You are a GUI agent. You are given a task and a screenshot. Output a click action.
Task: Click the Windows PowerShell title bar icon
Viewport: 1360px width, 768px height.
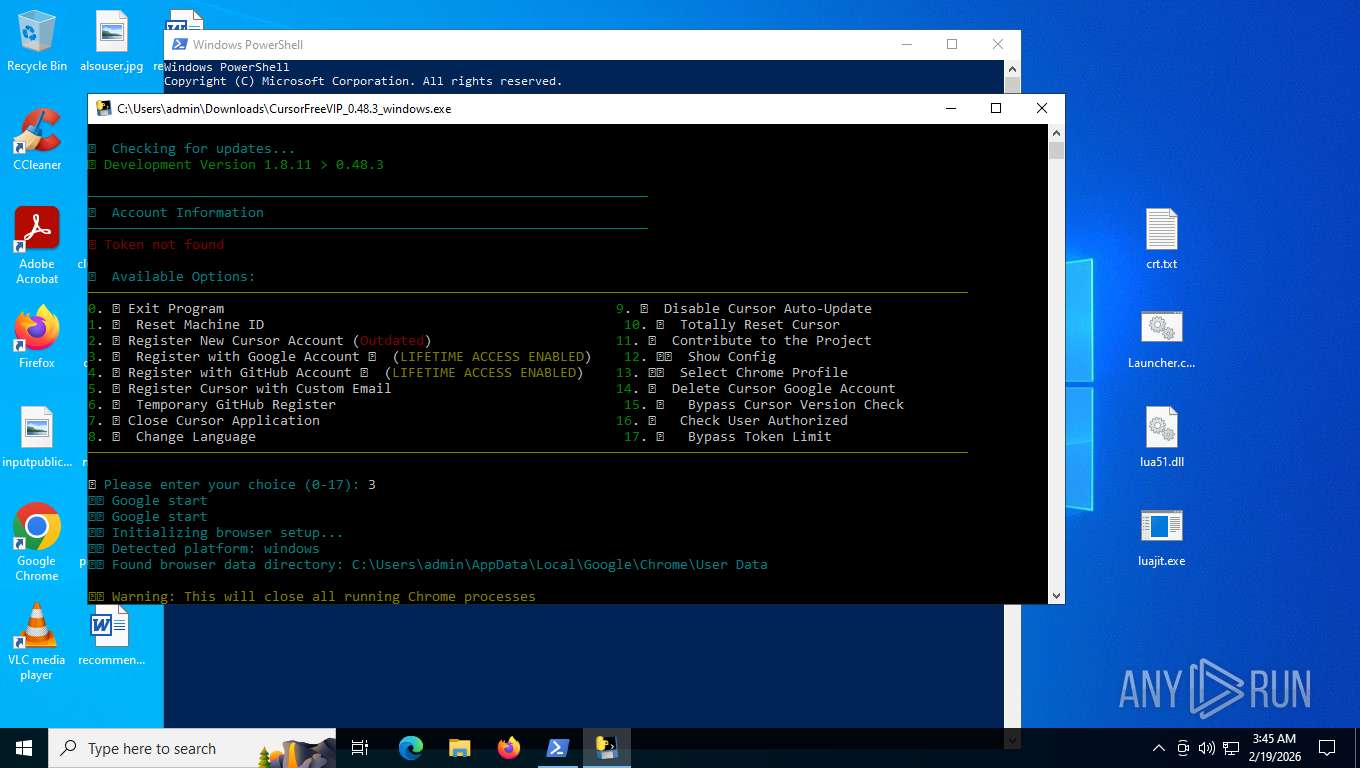pyautogui.click(x=180, y=44)
